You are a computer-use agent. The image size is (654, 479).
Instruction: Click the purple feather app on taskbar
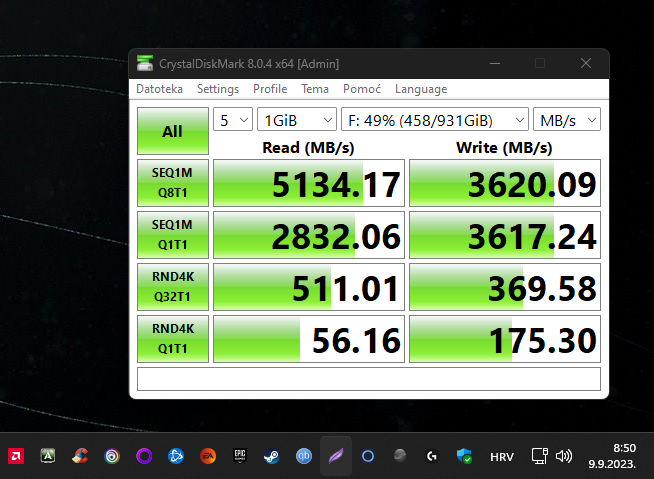tap(336, 456)
